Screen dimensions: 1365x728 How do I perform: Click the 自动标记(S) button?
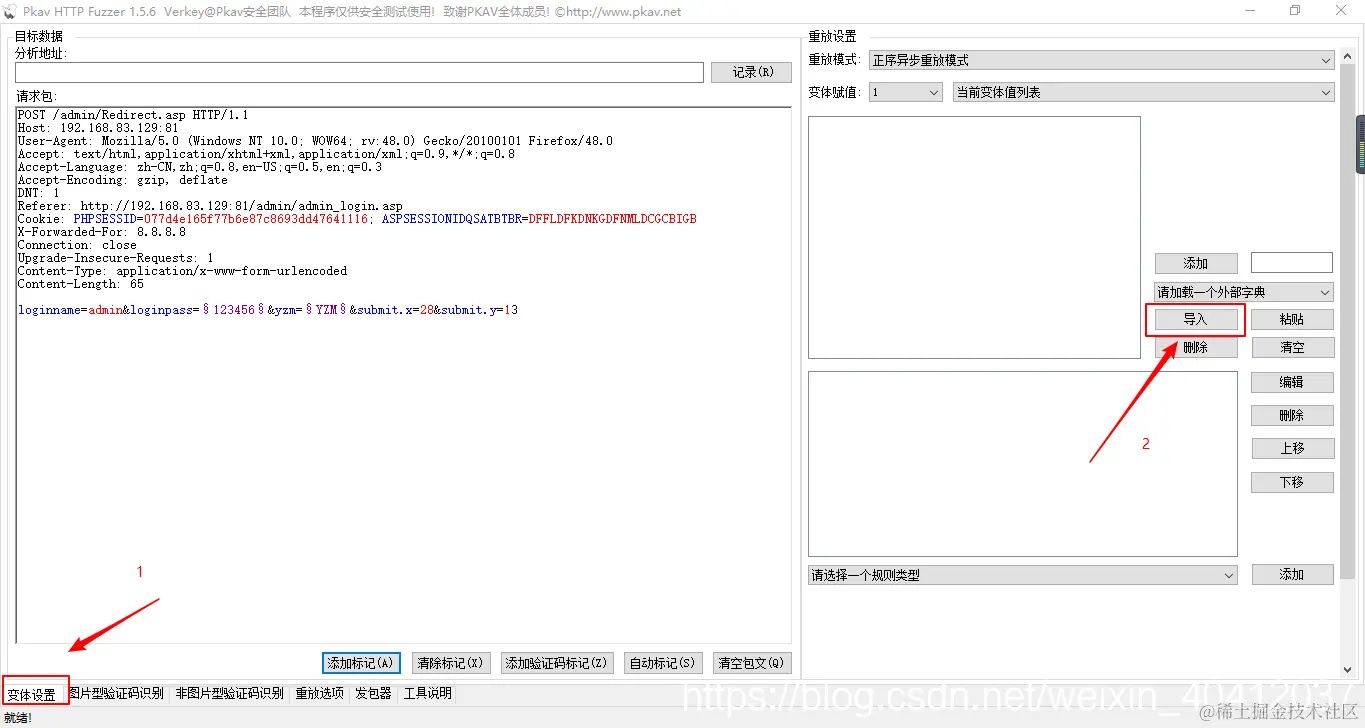pos(662,663)
